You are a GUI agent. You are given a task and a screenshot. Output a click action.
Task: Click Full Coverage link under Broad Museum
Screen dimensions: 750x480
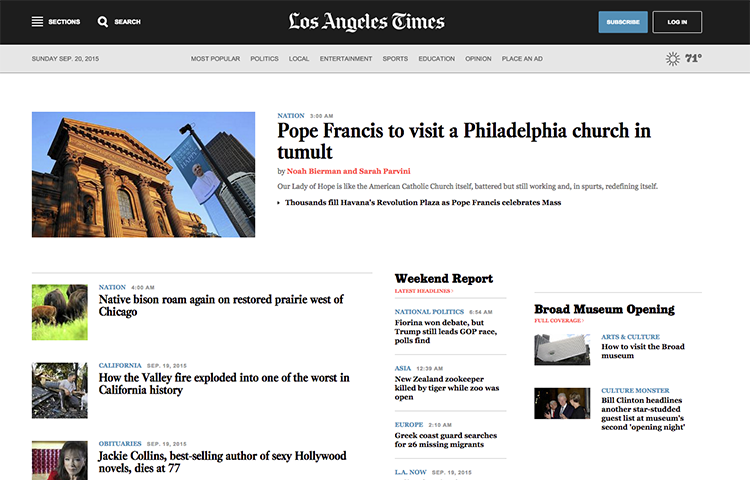559,321
